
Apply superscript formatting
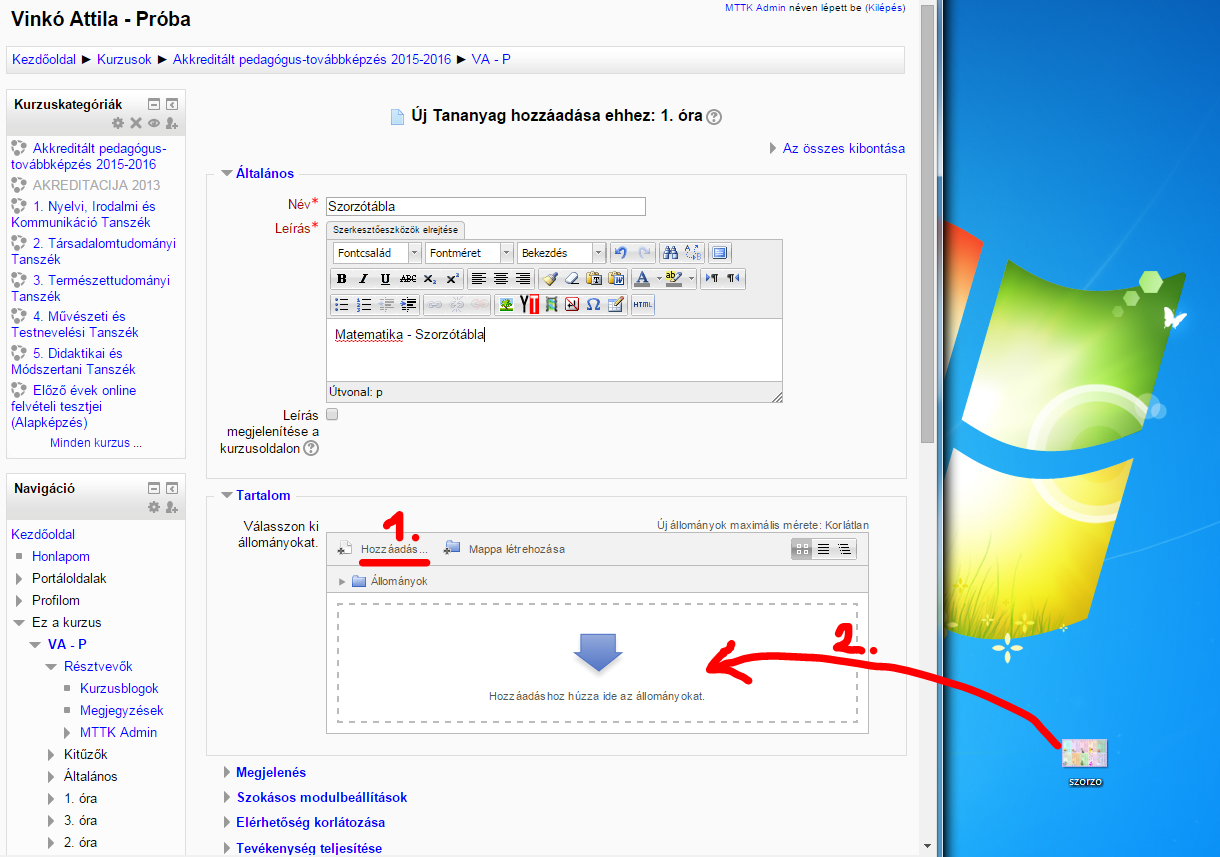(x=452, y=279)
